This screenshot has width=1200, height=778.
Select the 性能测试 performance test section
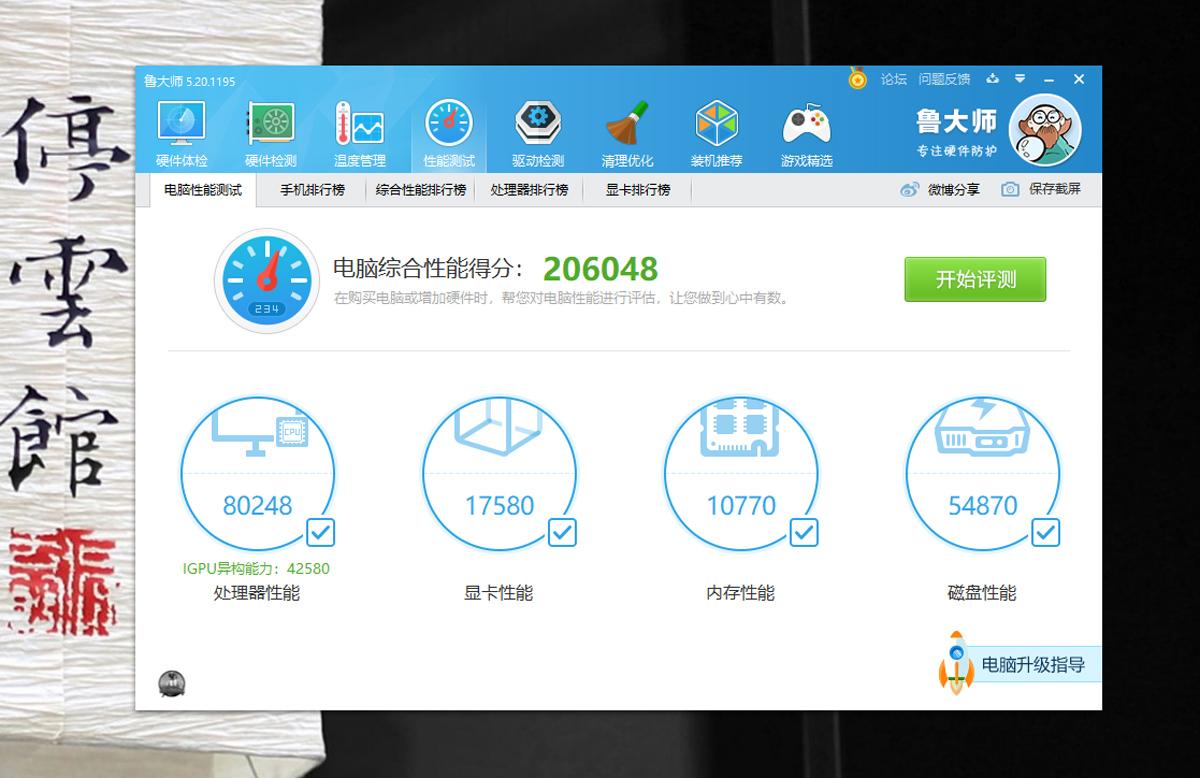(449, 134)
